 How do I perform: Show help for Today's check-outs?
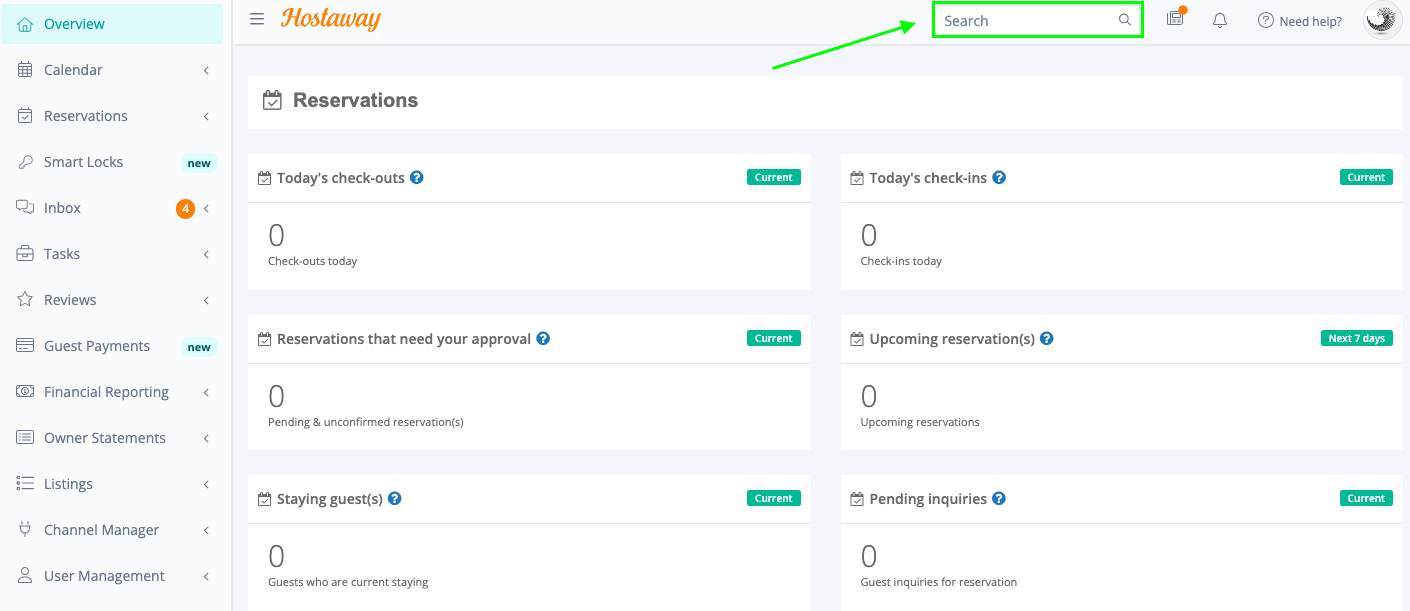(x=417, y=178)
